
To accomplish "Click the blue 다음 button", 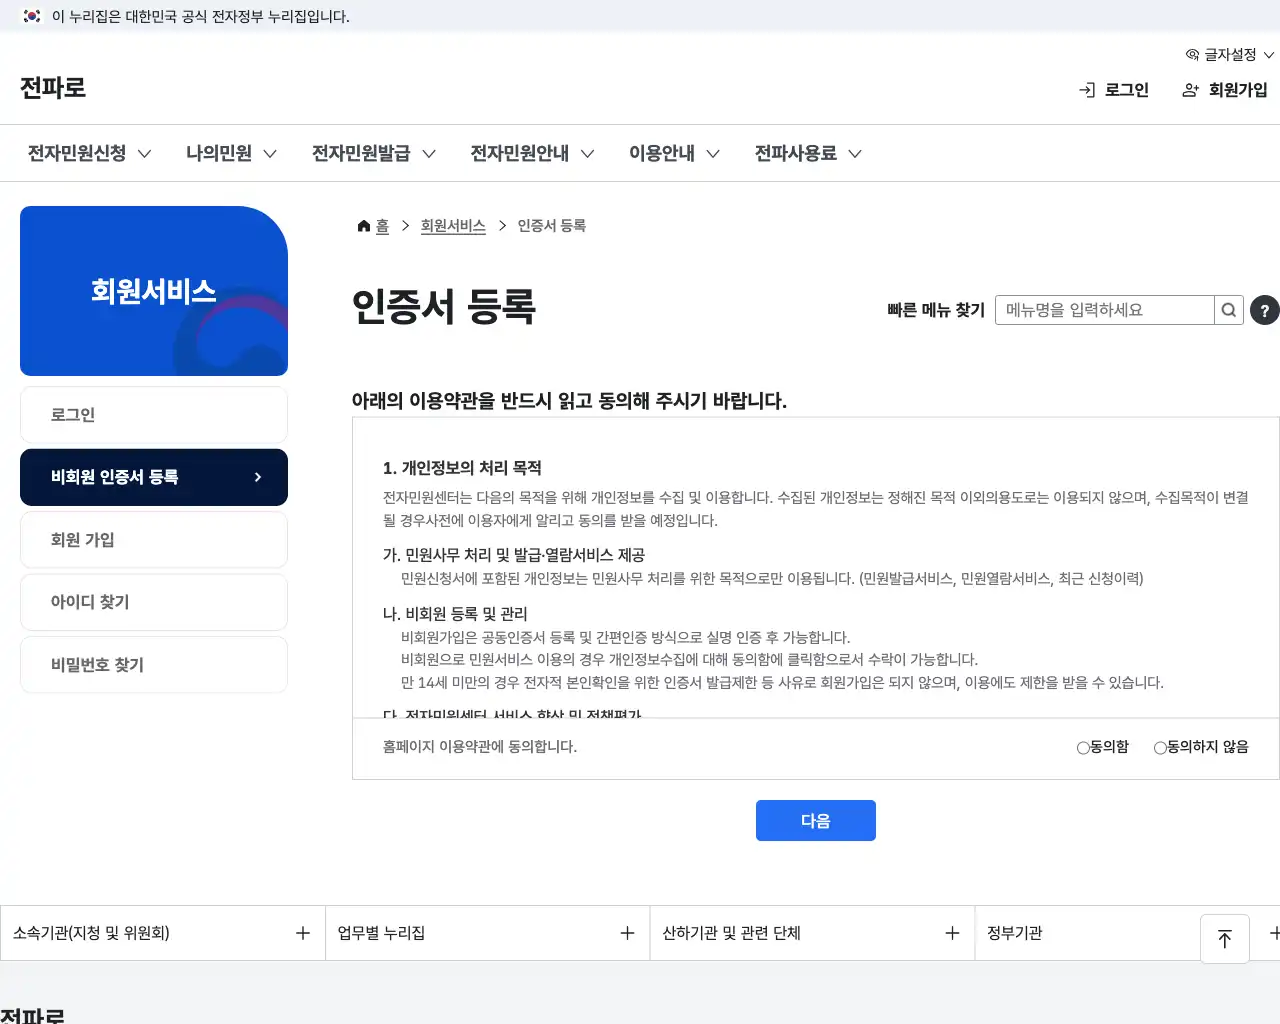I will coord(816,821).
